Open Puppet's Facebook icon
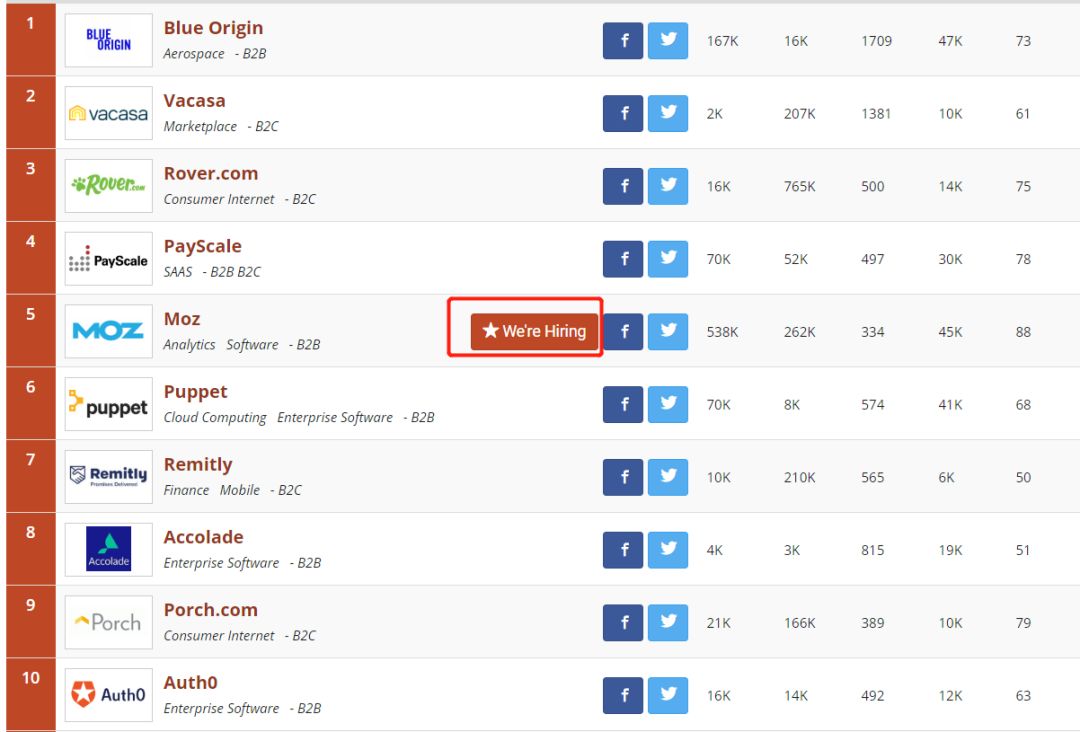Viewport: 1080px width, 732px height. 623,404
